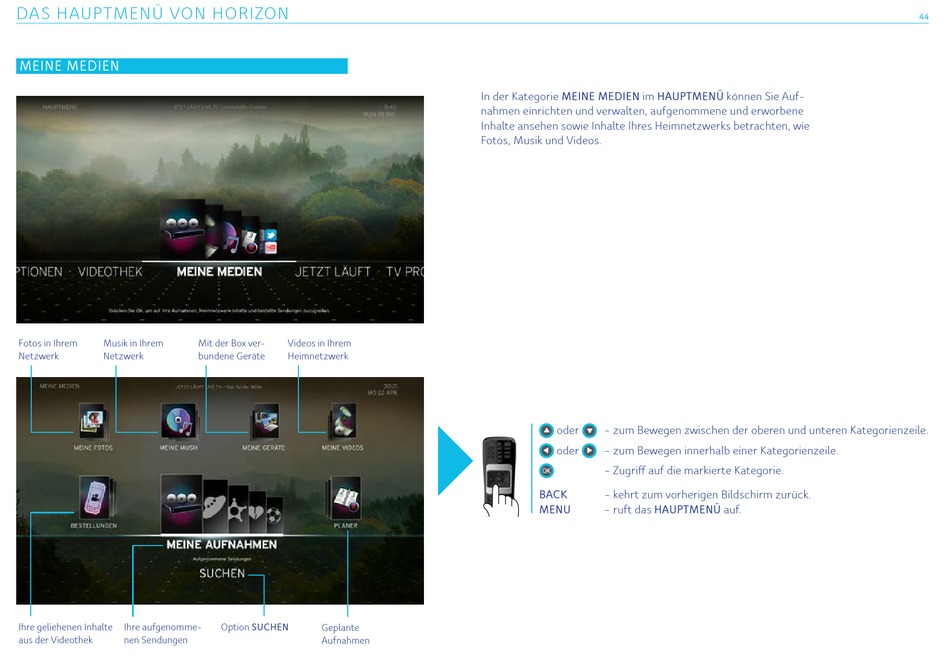This screenshot has width=950, height=660.
Task: Select the cut-off PTIONEN menu entry
Action: (39, 272)
